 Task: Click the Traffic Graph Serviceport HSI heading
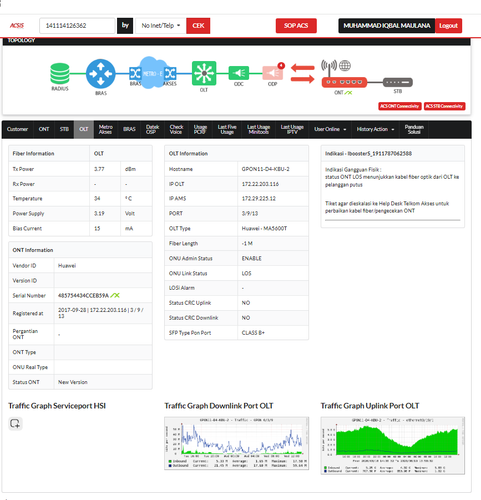[57, 406]
